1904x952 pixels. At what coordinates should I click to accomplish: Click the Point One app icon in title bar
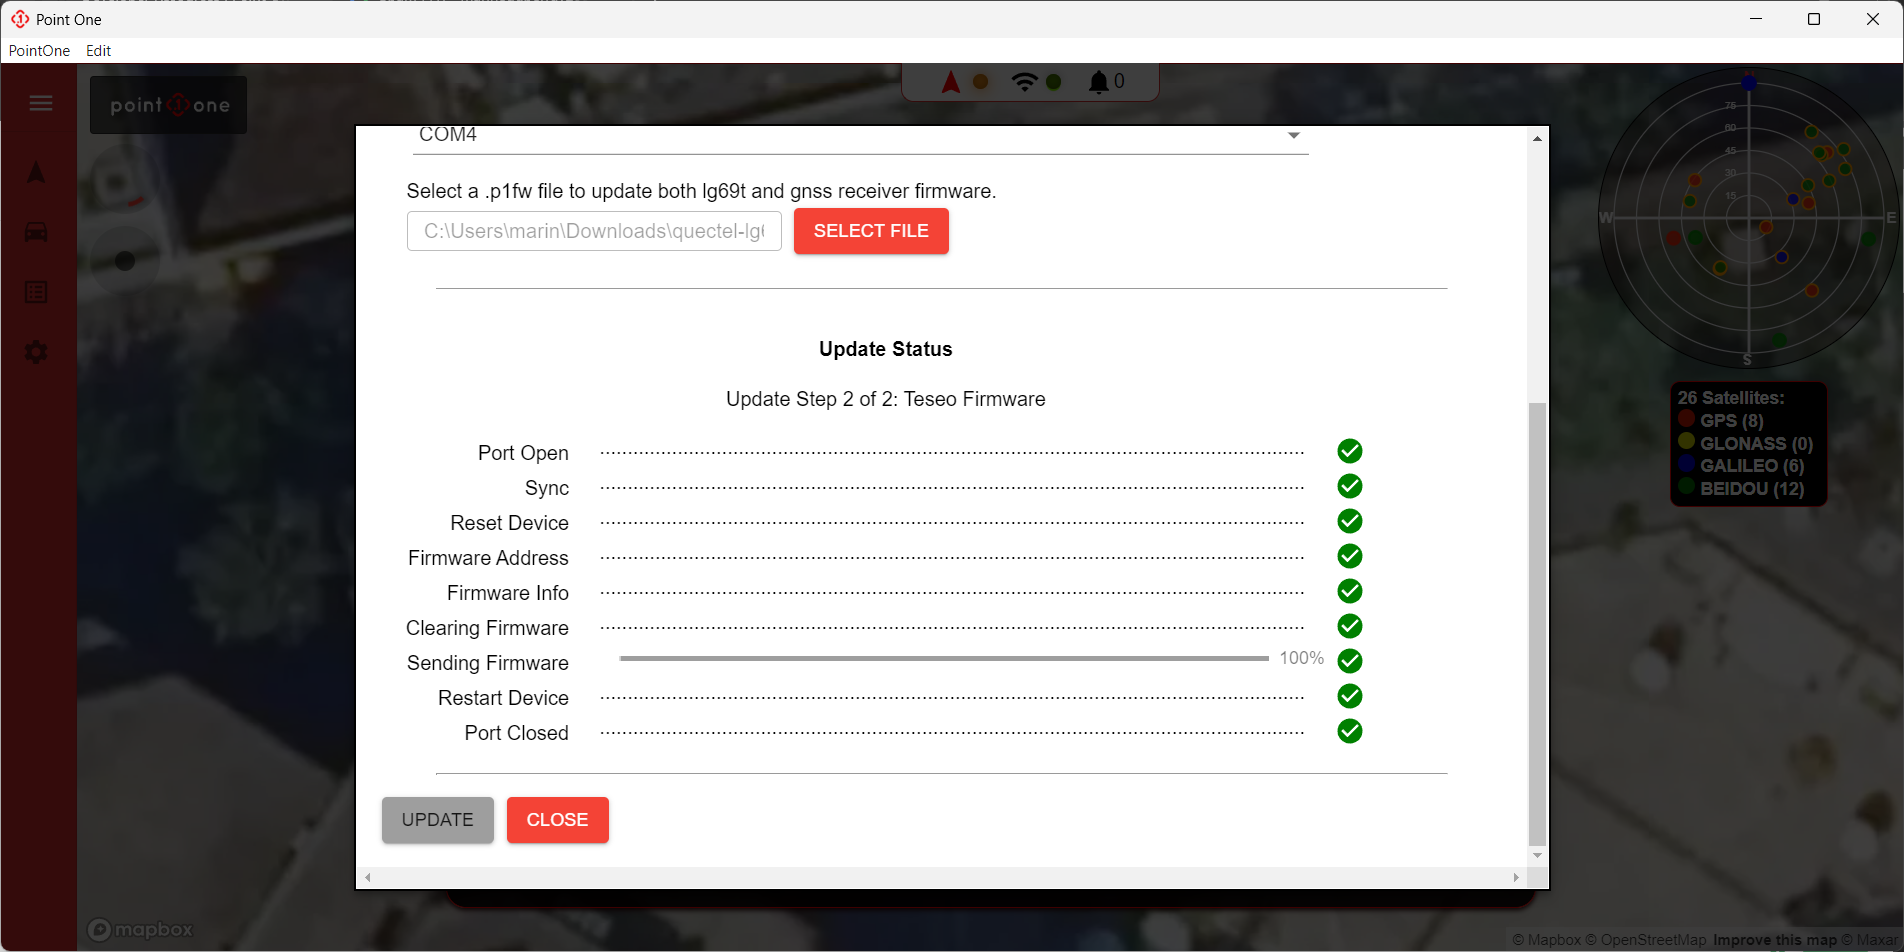pos(20,19)
